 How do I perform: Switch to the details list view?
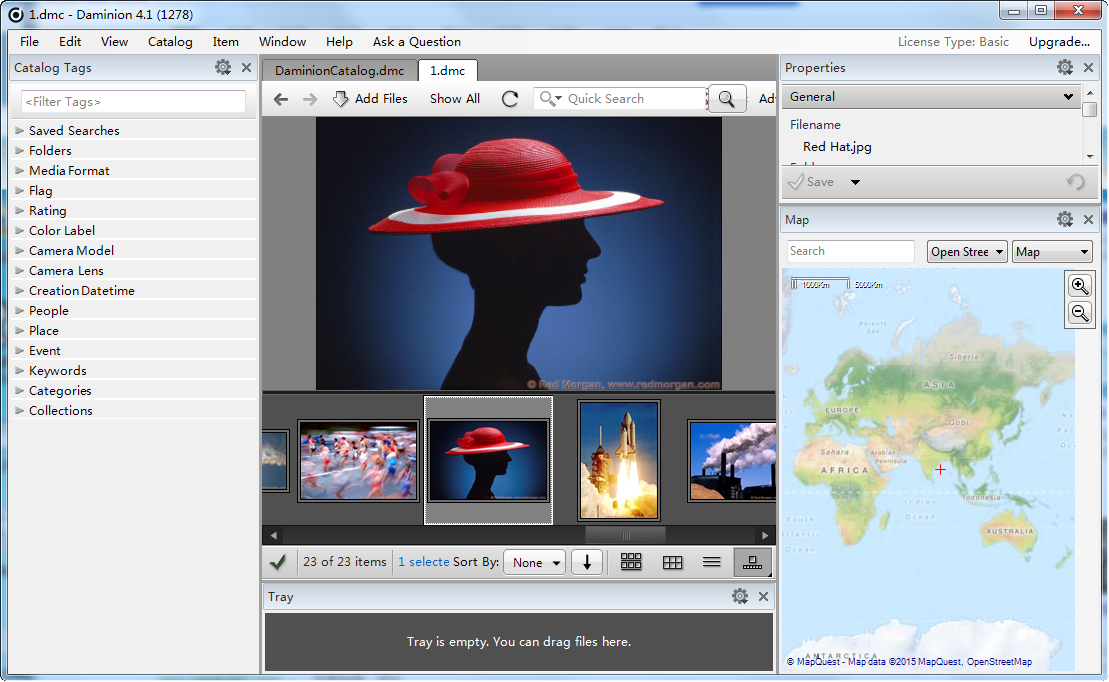tap(712, 562)
